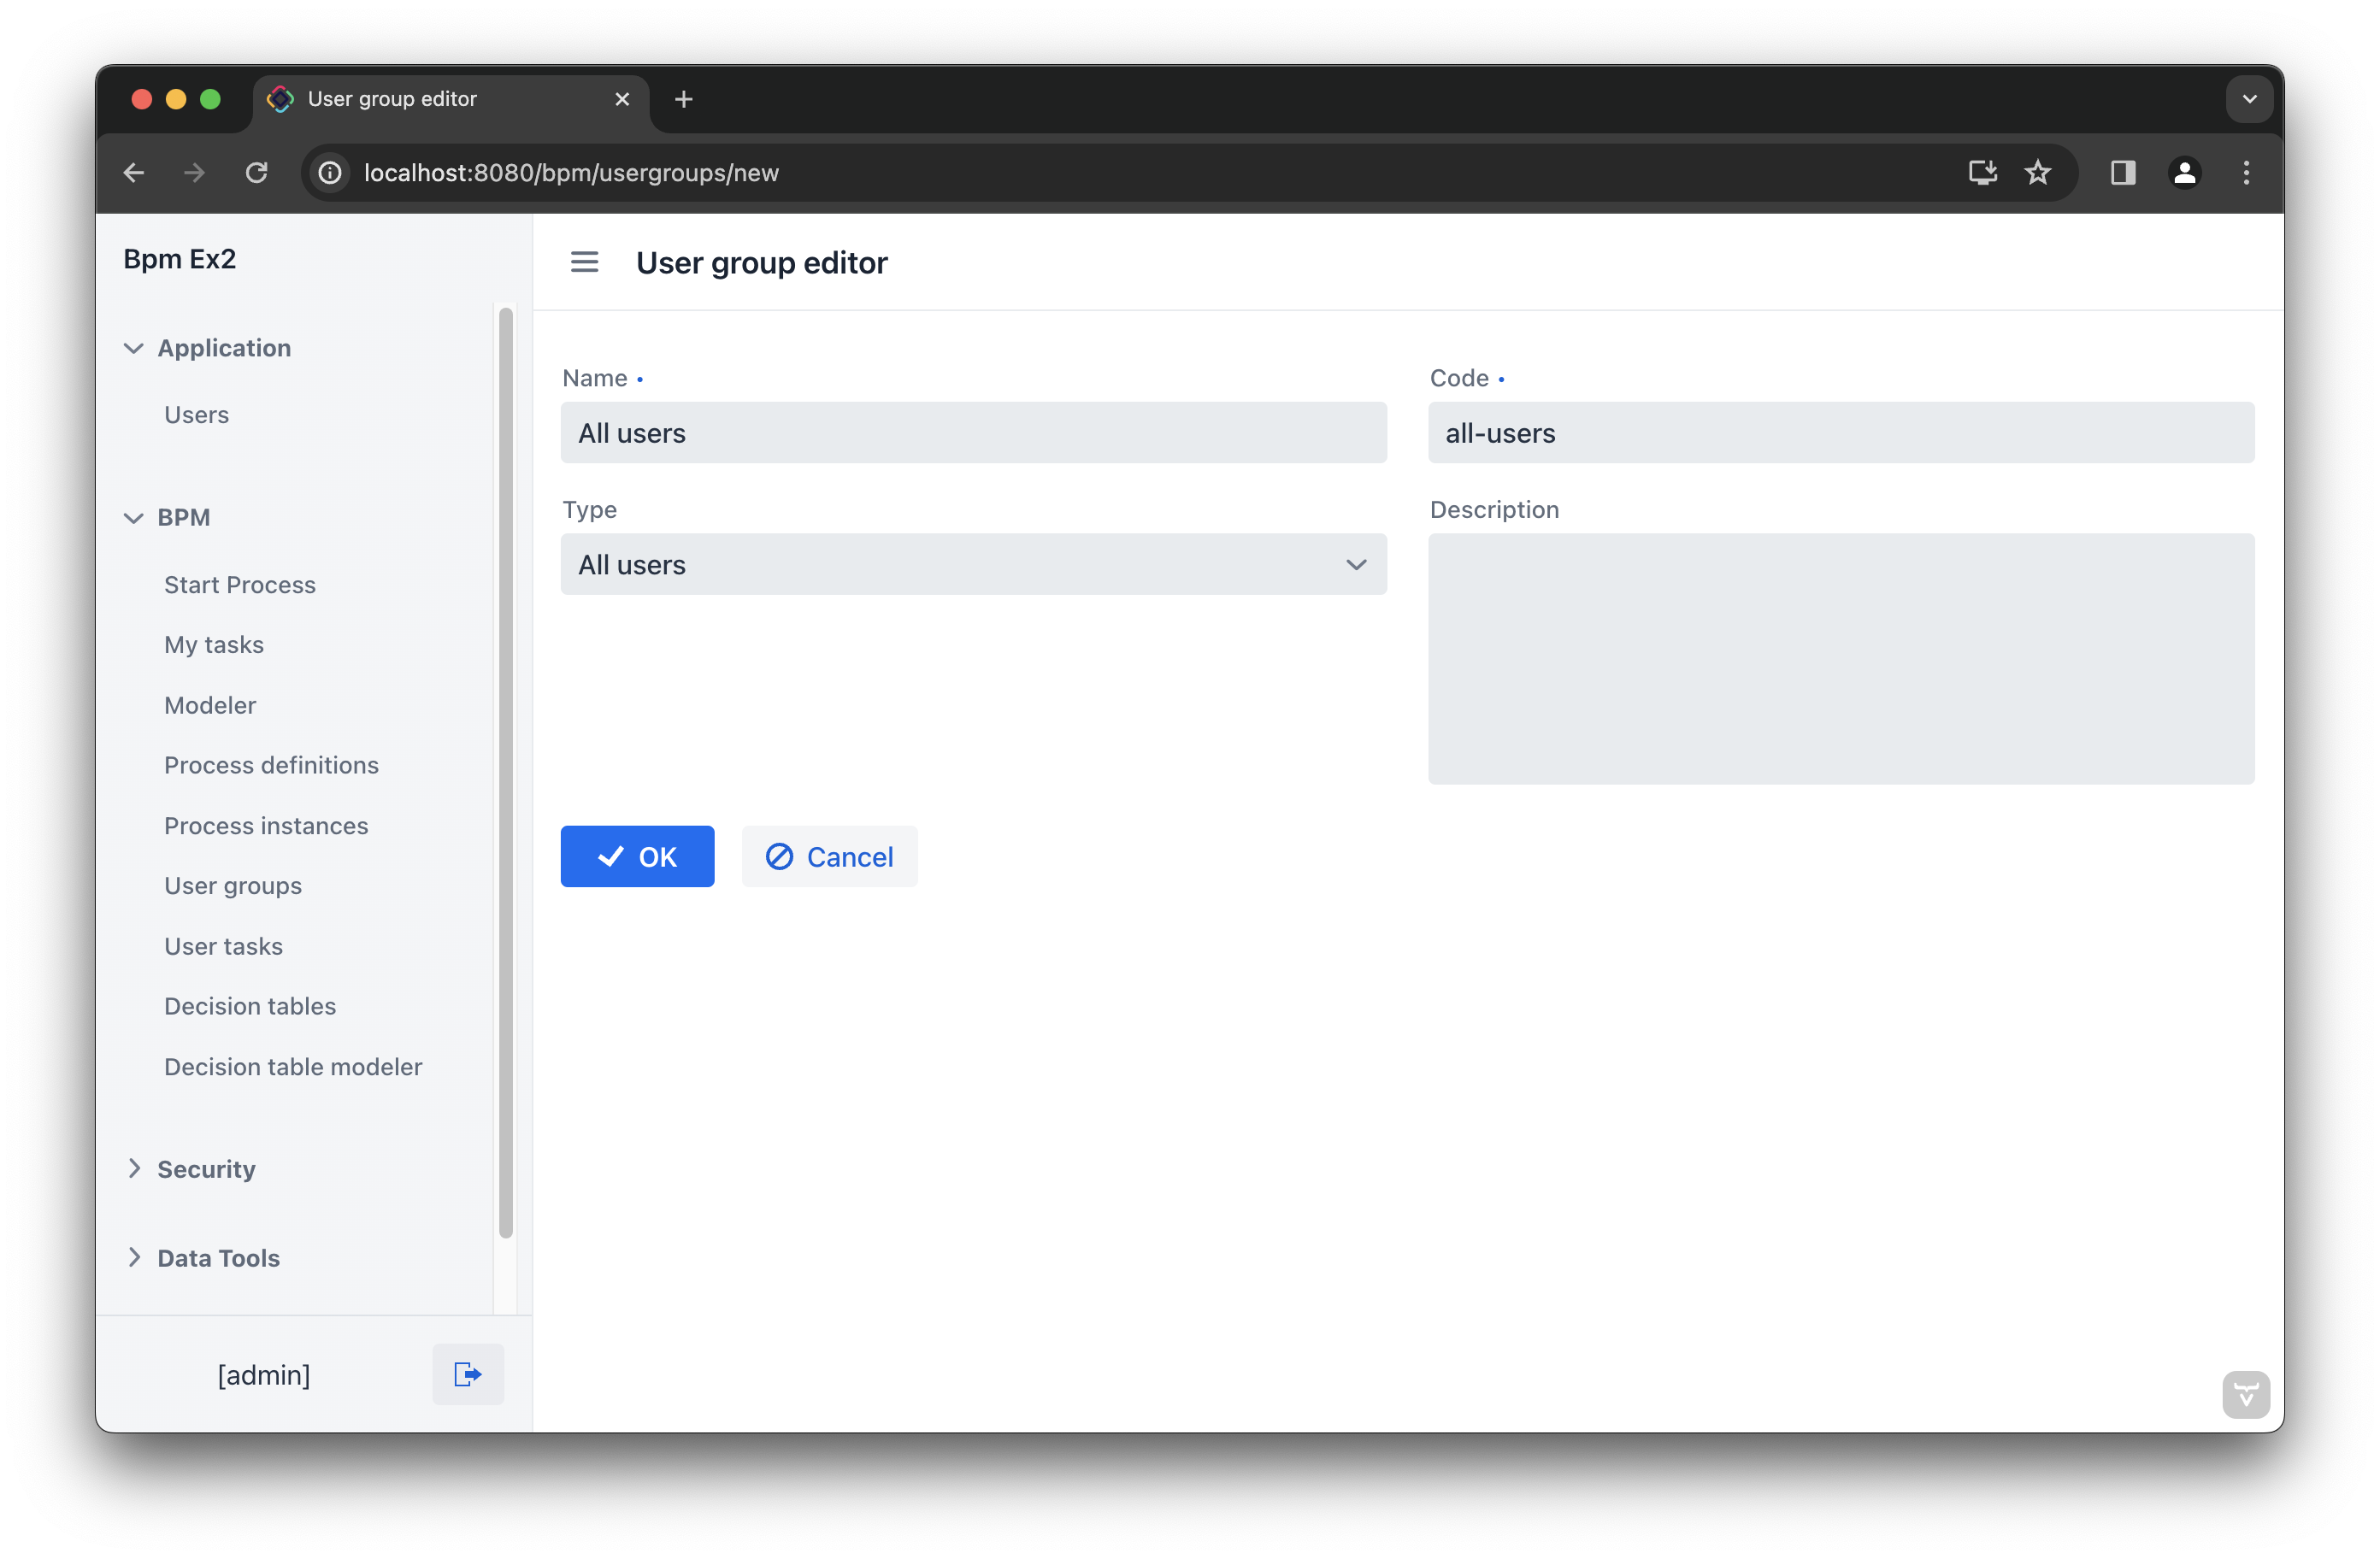The height and width of the screenshot is (1559, 2380).
Task: Focus the Description text area
Action: click(x=1840, y=659)
